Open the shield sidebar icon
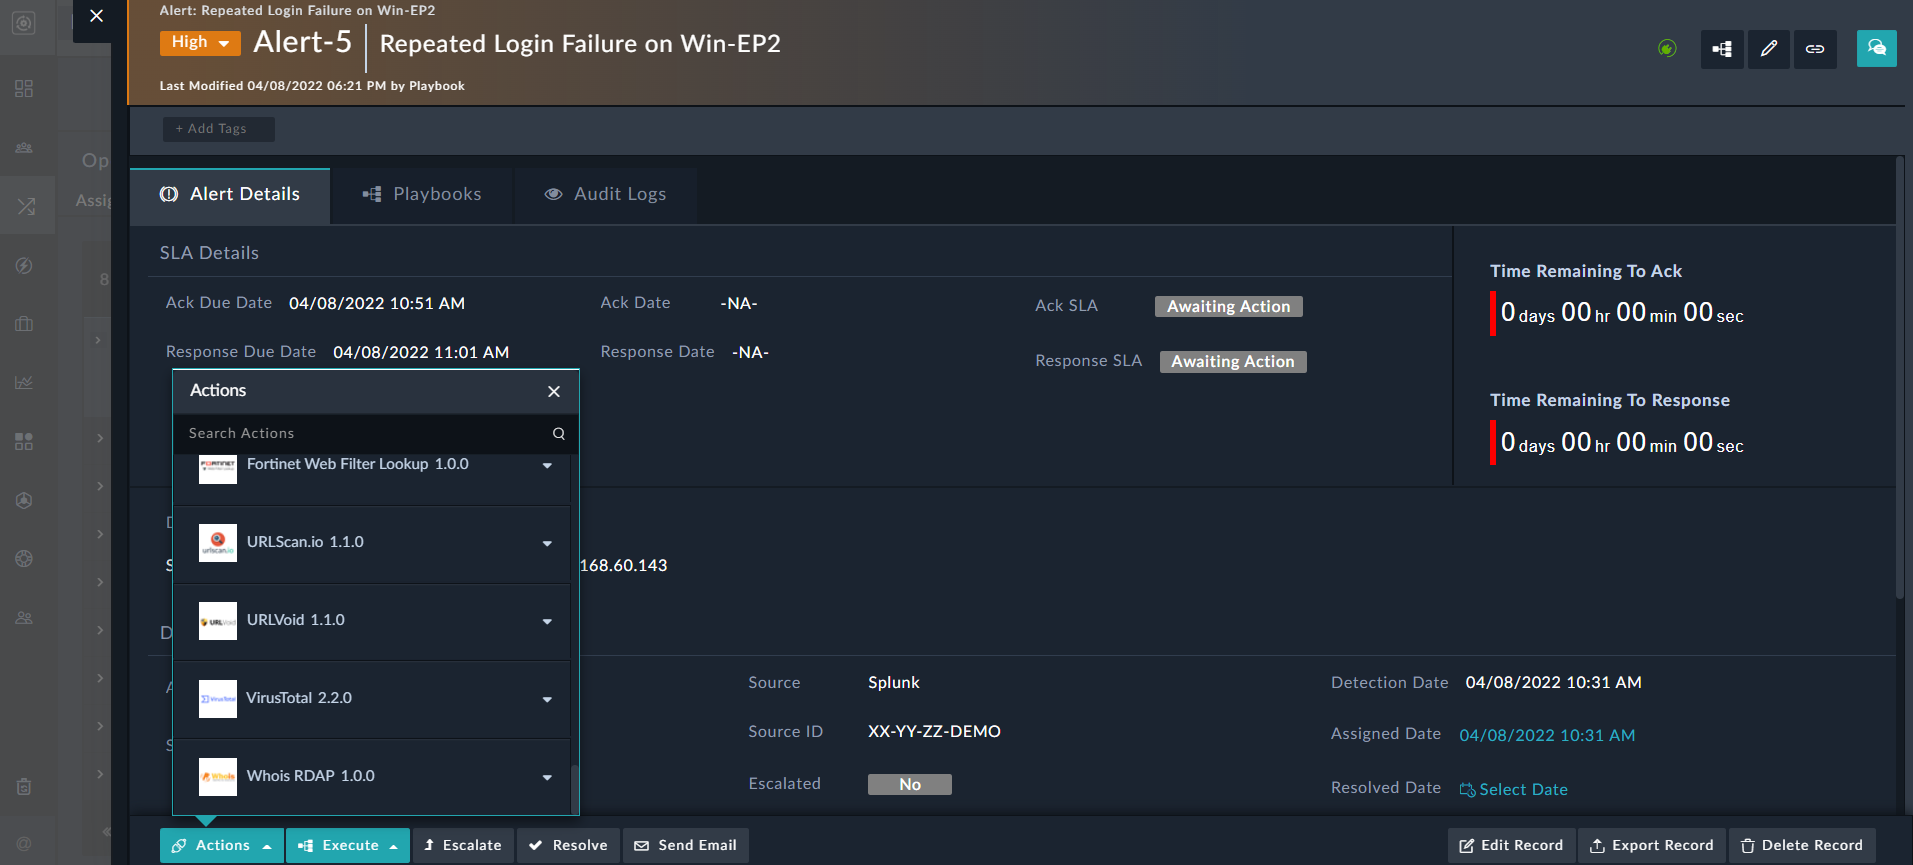The height and width of the screenshot is (865, 1913). (x=25, y=500)
